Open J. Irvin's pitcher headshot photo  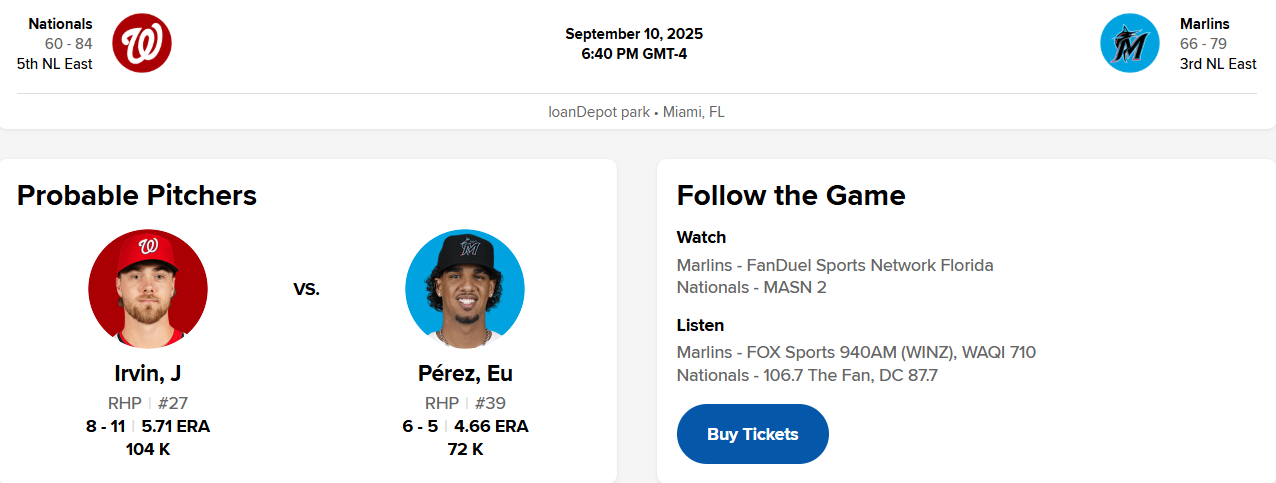pyautogui.click(x=148, y=289)
